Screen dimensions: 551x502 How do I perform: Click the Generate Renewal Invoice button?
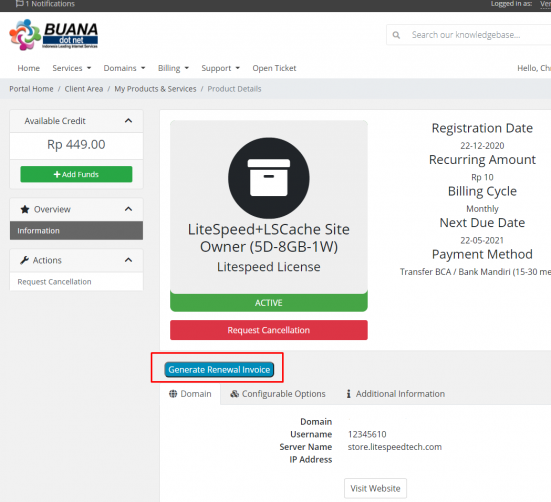[x=219, y=370]
